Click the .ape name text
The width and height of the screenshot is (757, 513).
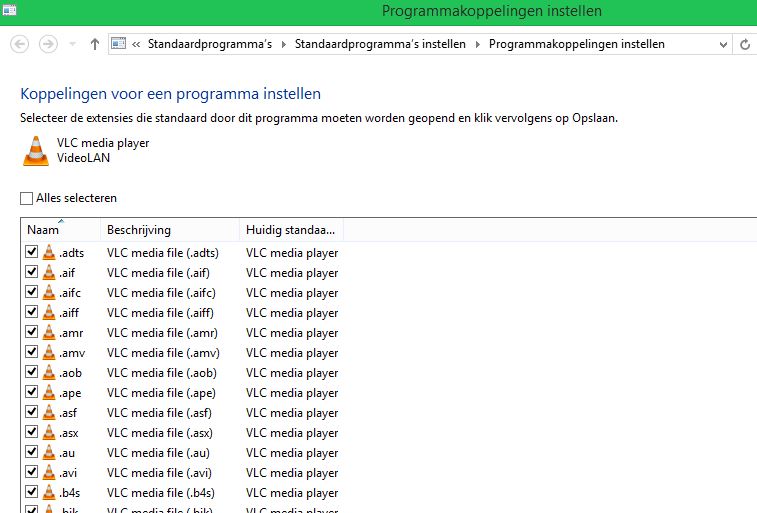tap(70, 393)
